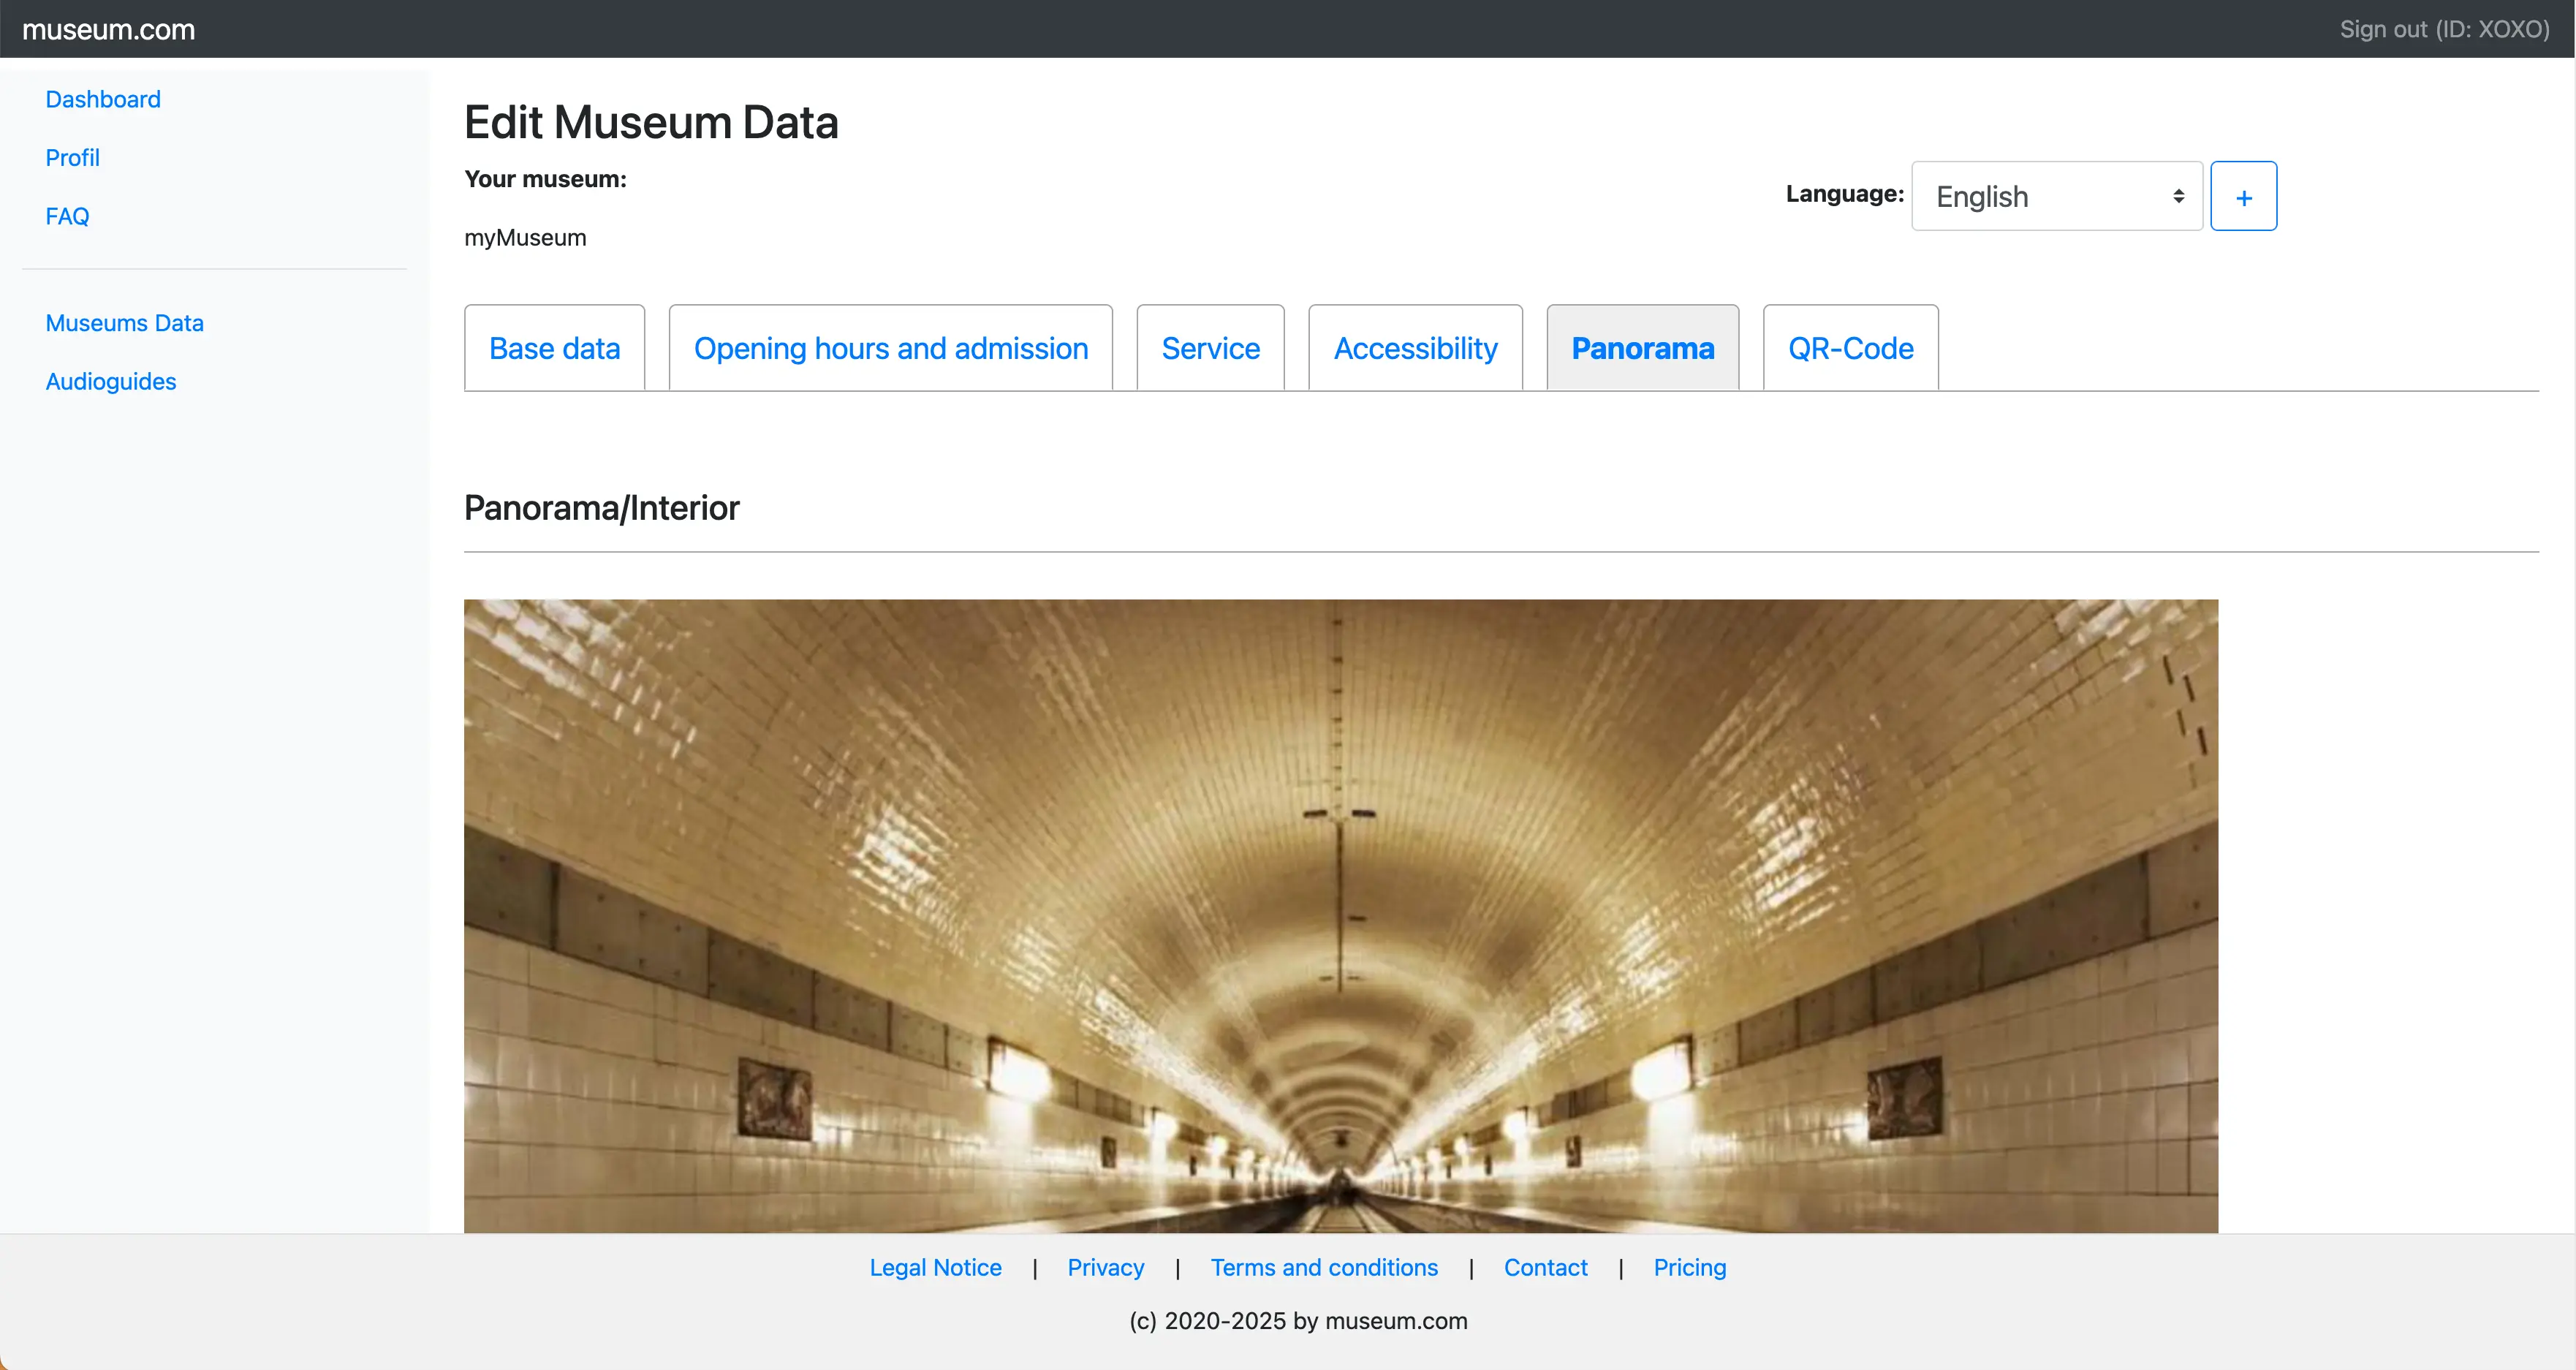The image size is (2576, 1370).
Task: Switch to the Base data tab
Action: [554, 348]
